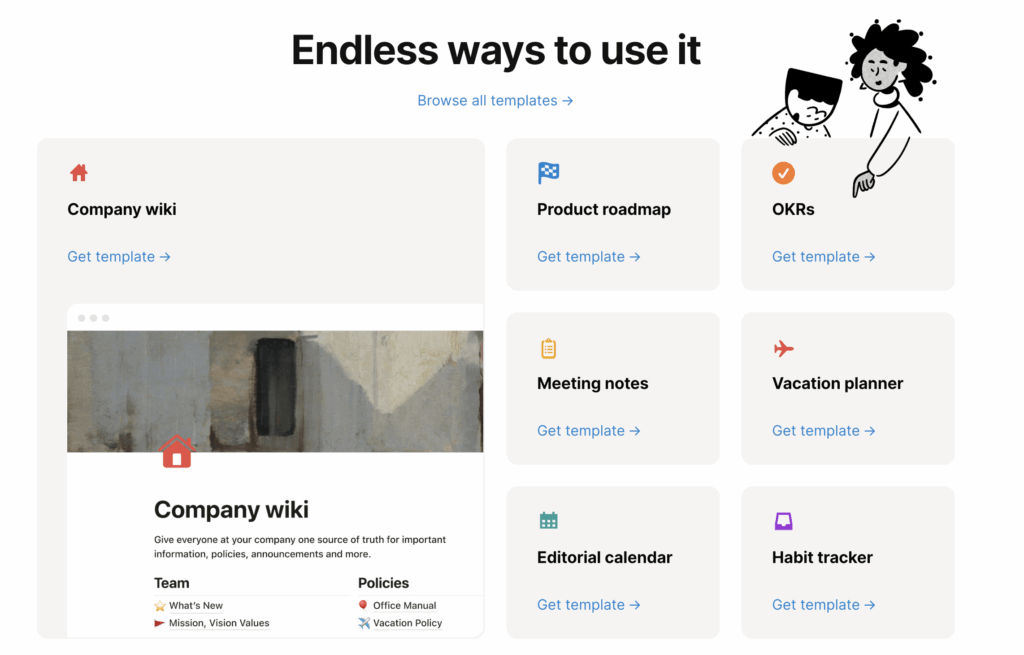Click the orange checkmark OKRs icon
This screenshot has height=655, width=1024.
pos(783,172)
